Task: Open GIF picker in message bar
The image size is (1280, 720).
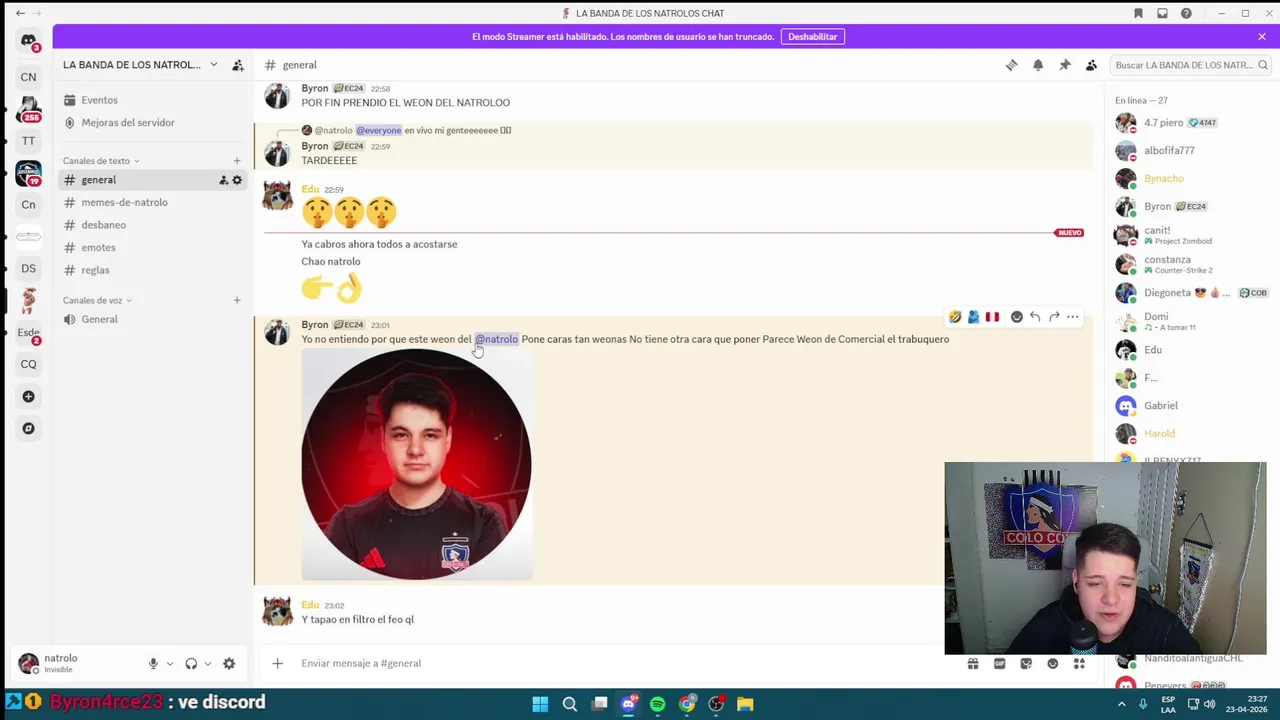Action: [x=999, y=663]
